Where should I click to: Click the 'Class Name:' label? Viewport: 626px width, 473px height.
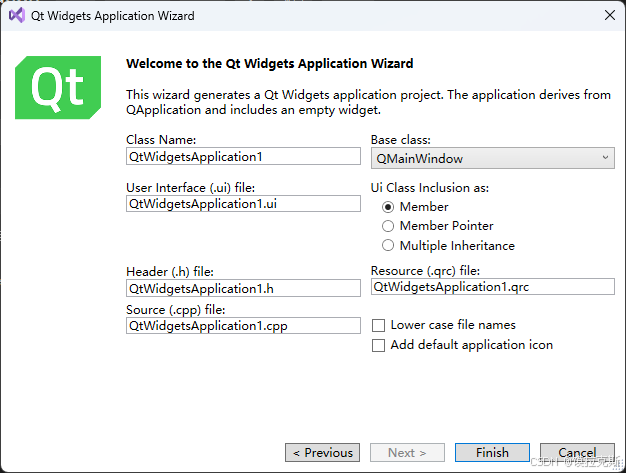pos(161,140)
